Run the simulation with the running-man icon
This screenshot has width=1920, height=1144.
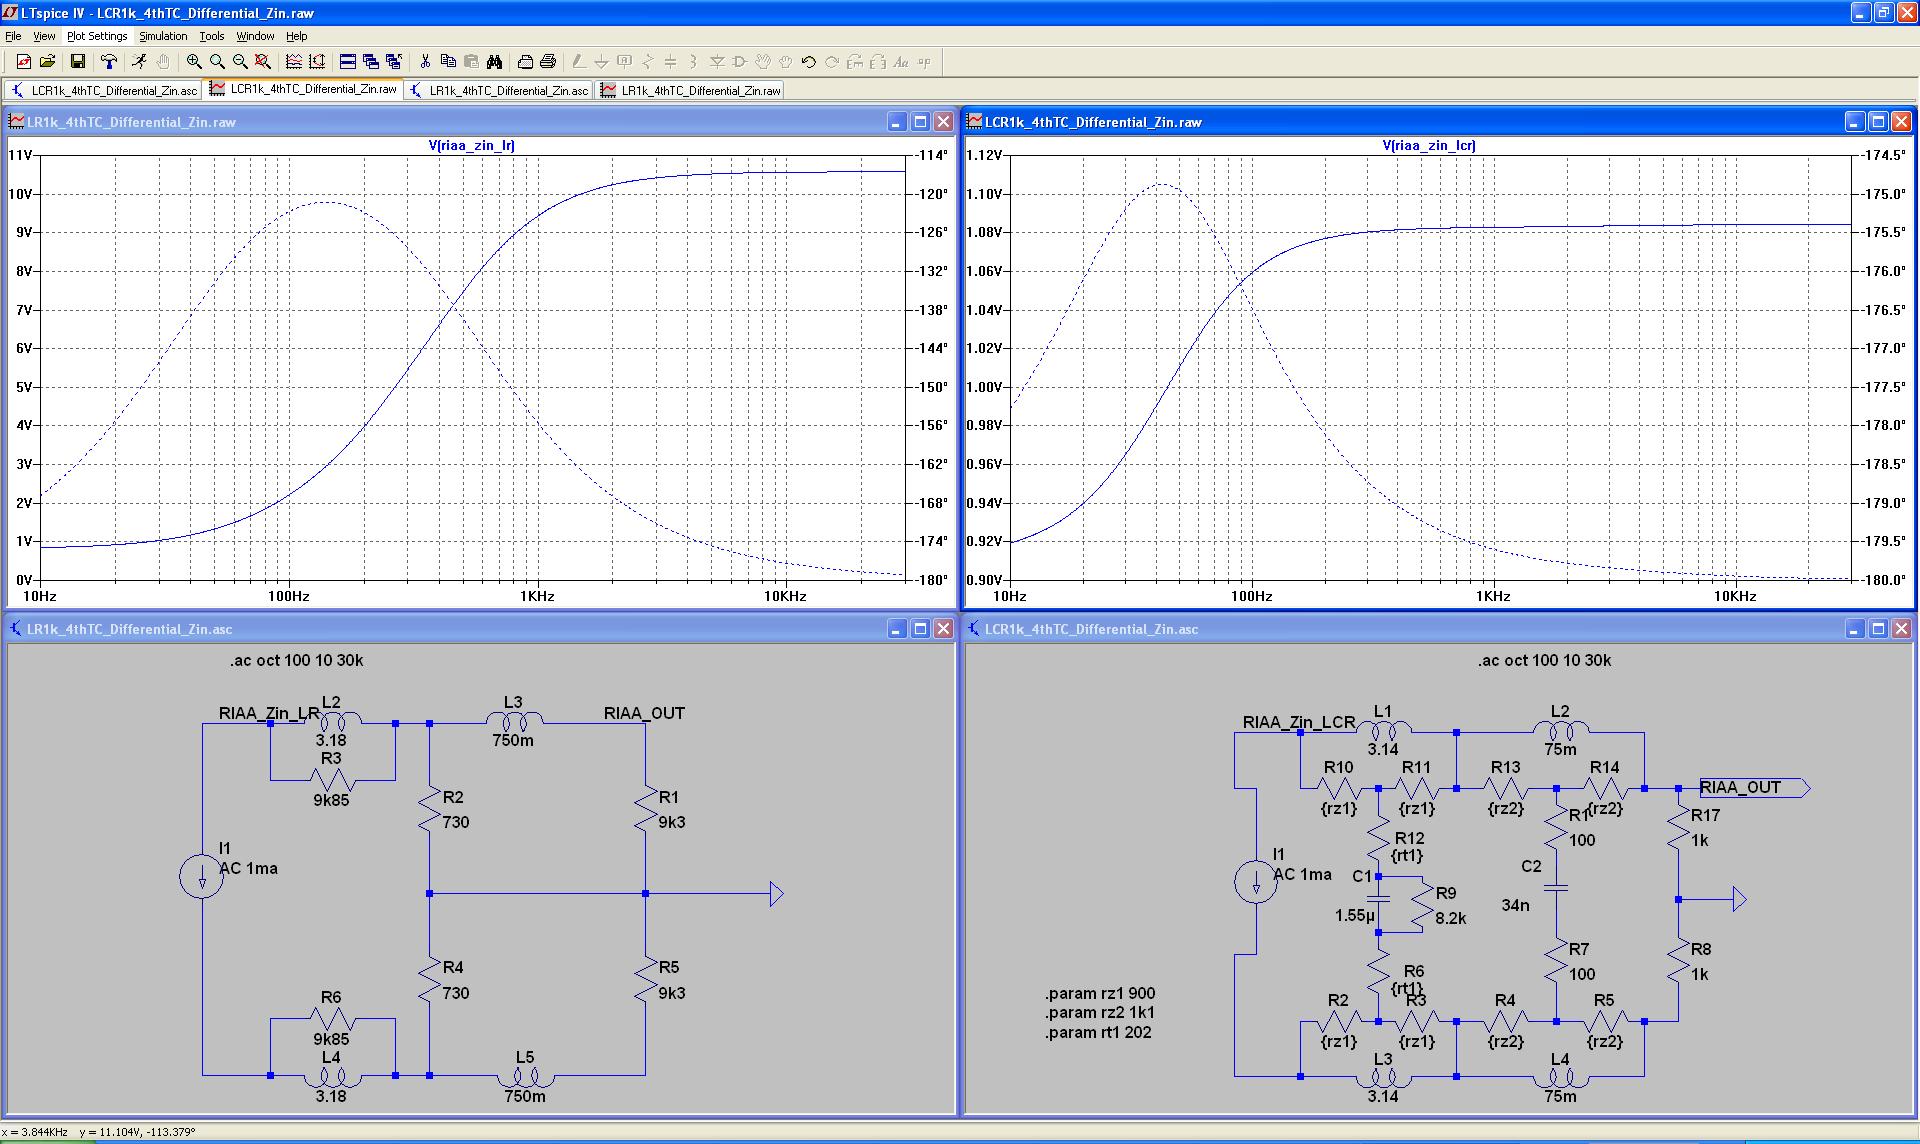click(x=140, y=62)
